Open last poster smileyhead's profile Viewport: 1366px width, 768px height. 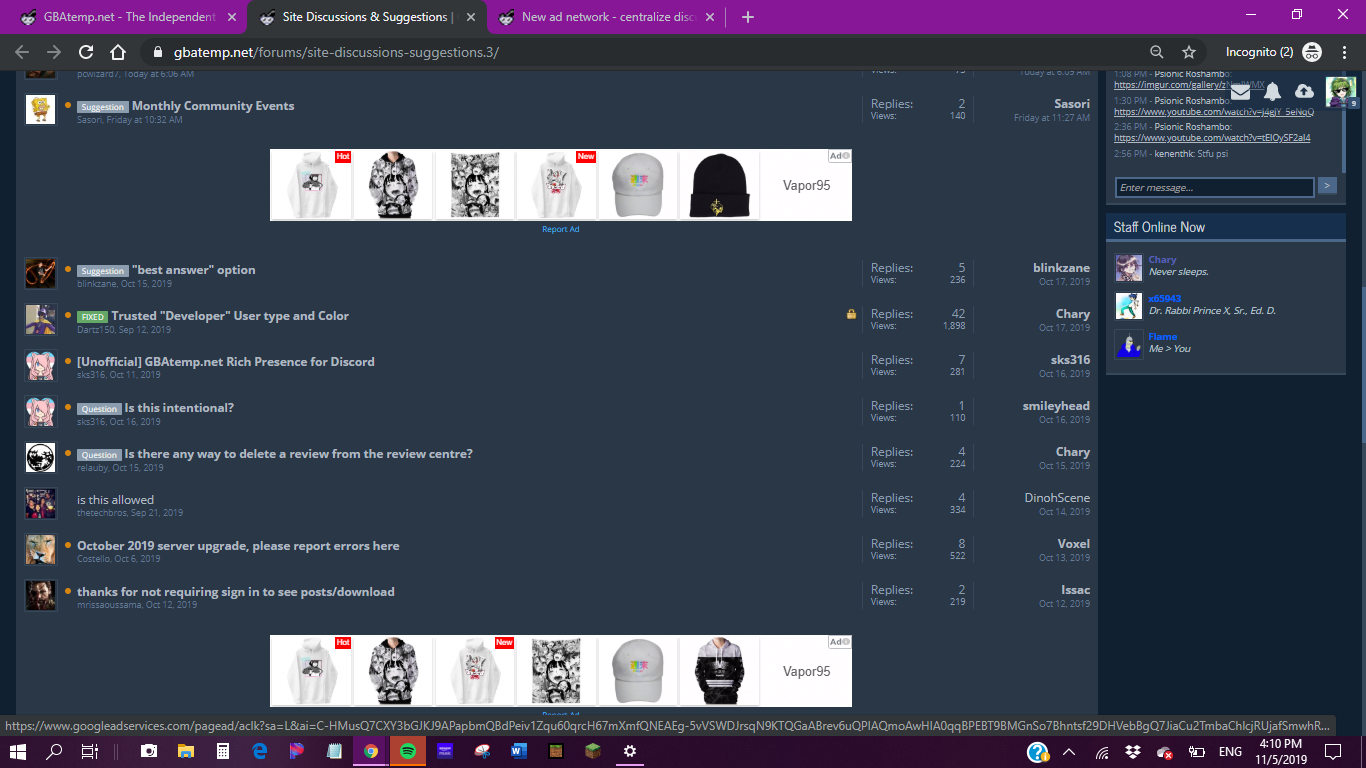coord(1056,406)
